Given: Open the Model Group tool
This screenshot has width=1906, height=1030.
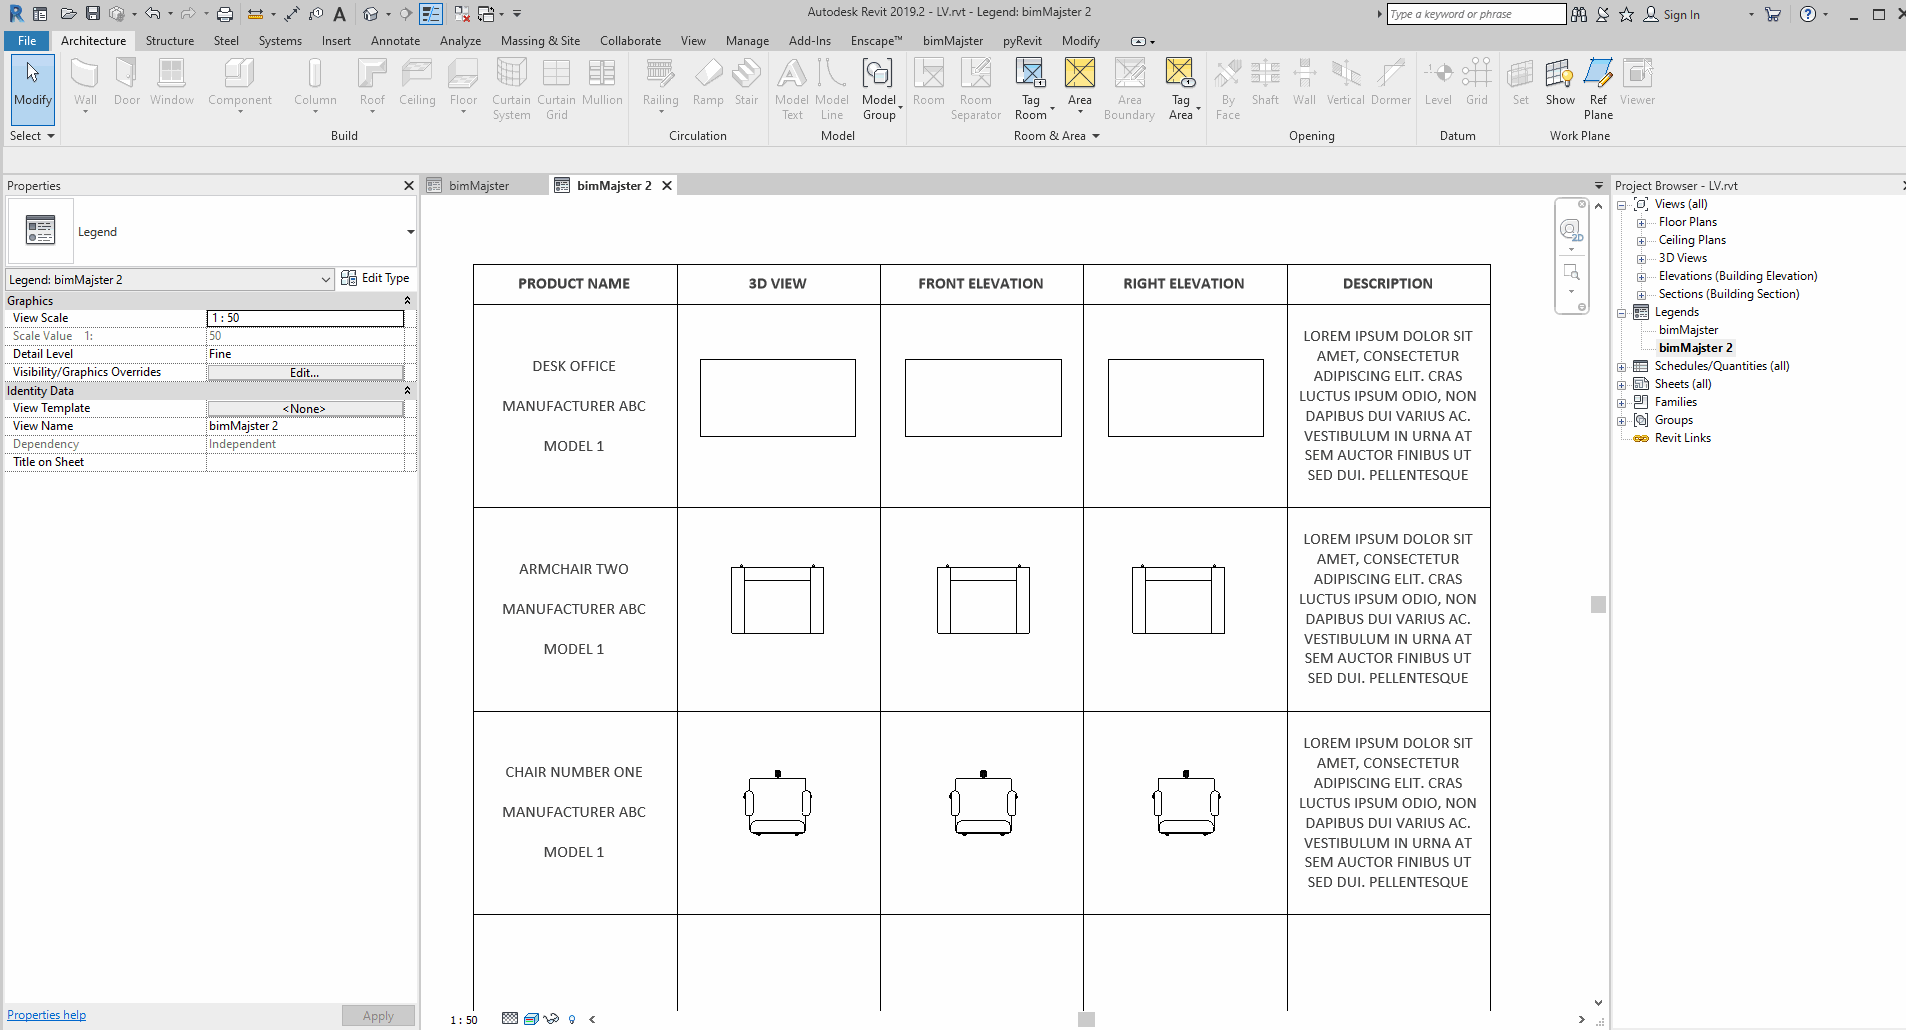Looking at the screenshot, I should coord(878,75).
